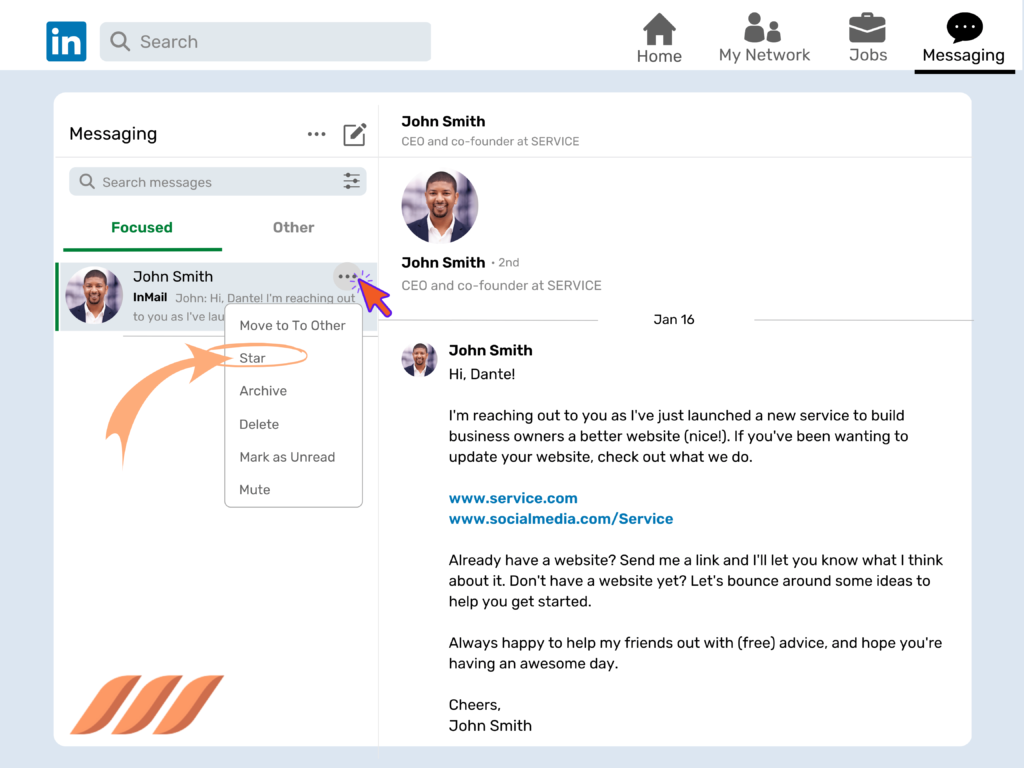The image size is (1024, 768).
Task: Click the Search messages field
Action: pos(217,182)
